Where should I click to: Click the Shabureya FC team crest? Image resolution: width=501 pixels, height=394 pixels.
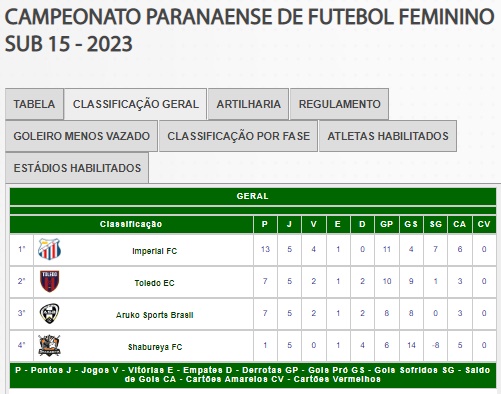click(49, 345)
